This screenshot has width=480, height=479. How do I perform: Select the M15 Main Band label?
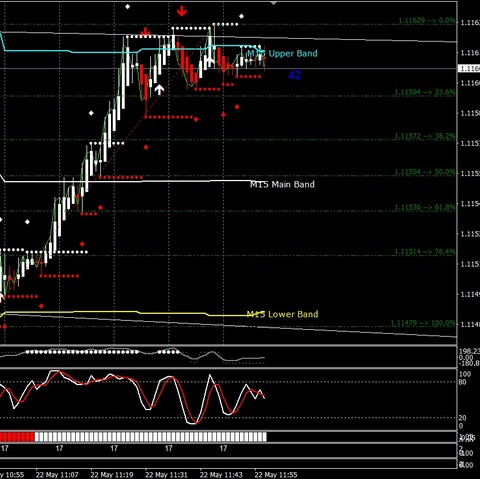(x=282, y=184)
